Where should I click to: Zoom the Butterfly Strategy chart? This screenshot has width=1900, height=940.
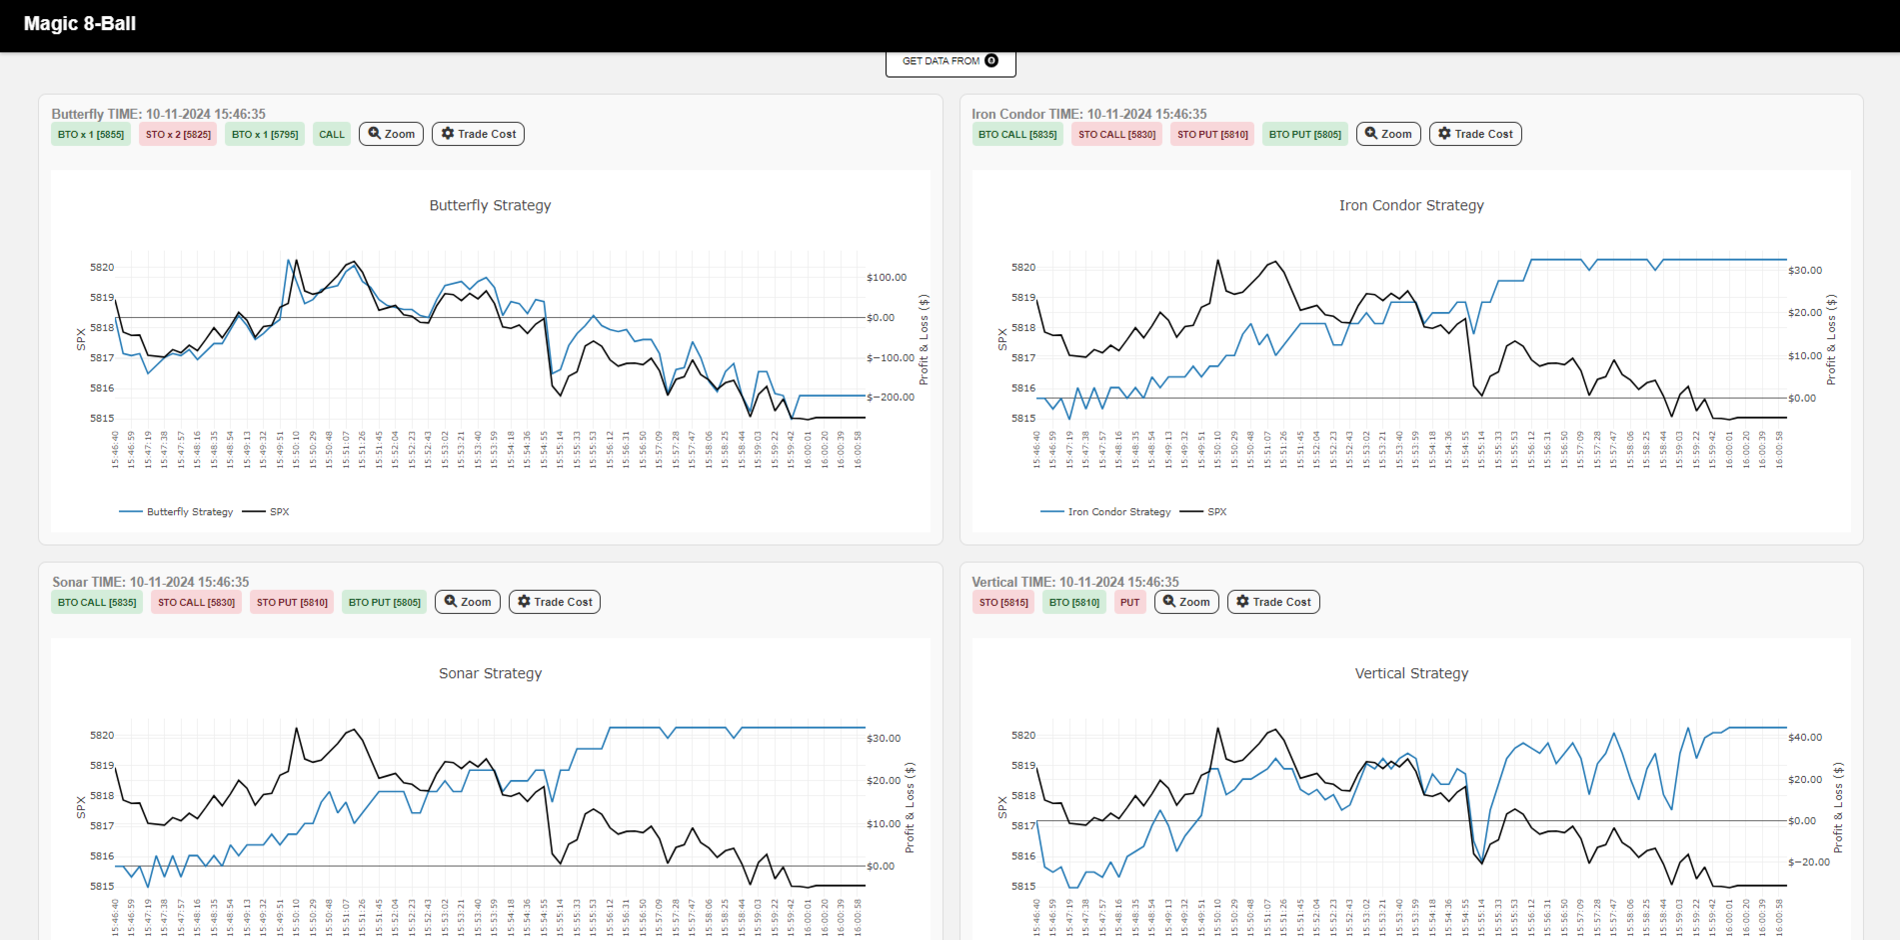(x=391, y=134)
